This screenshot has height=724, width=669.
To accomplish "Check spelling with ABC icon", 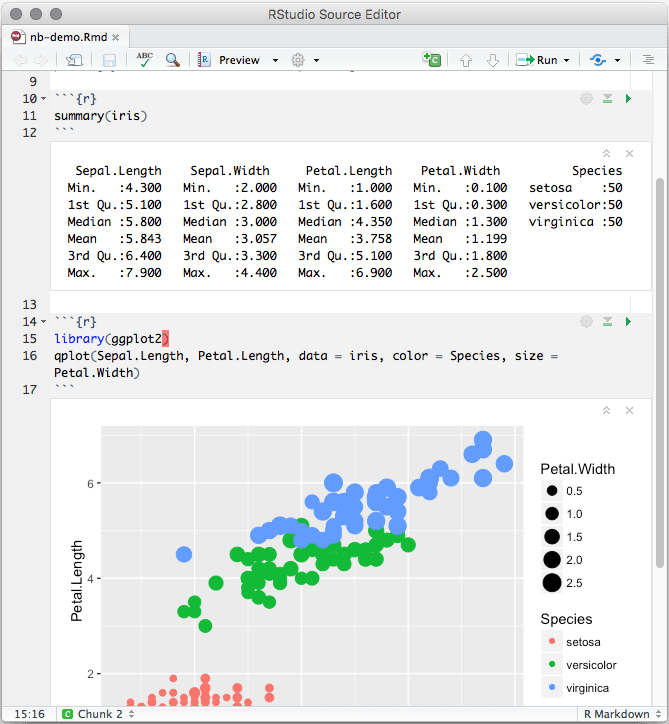I will 145,60.
